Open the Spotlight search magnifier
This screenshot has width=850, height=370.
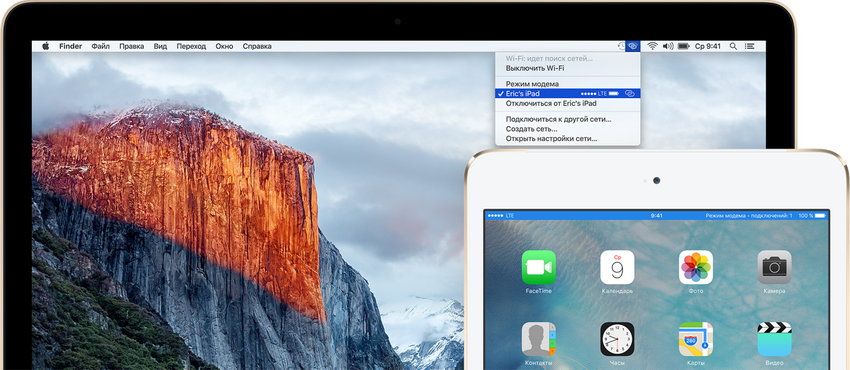733,47
